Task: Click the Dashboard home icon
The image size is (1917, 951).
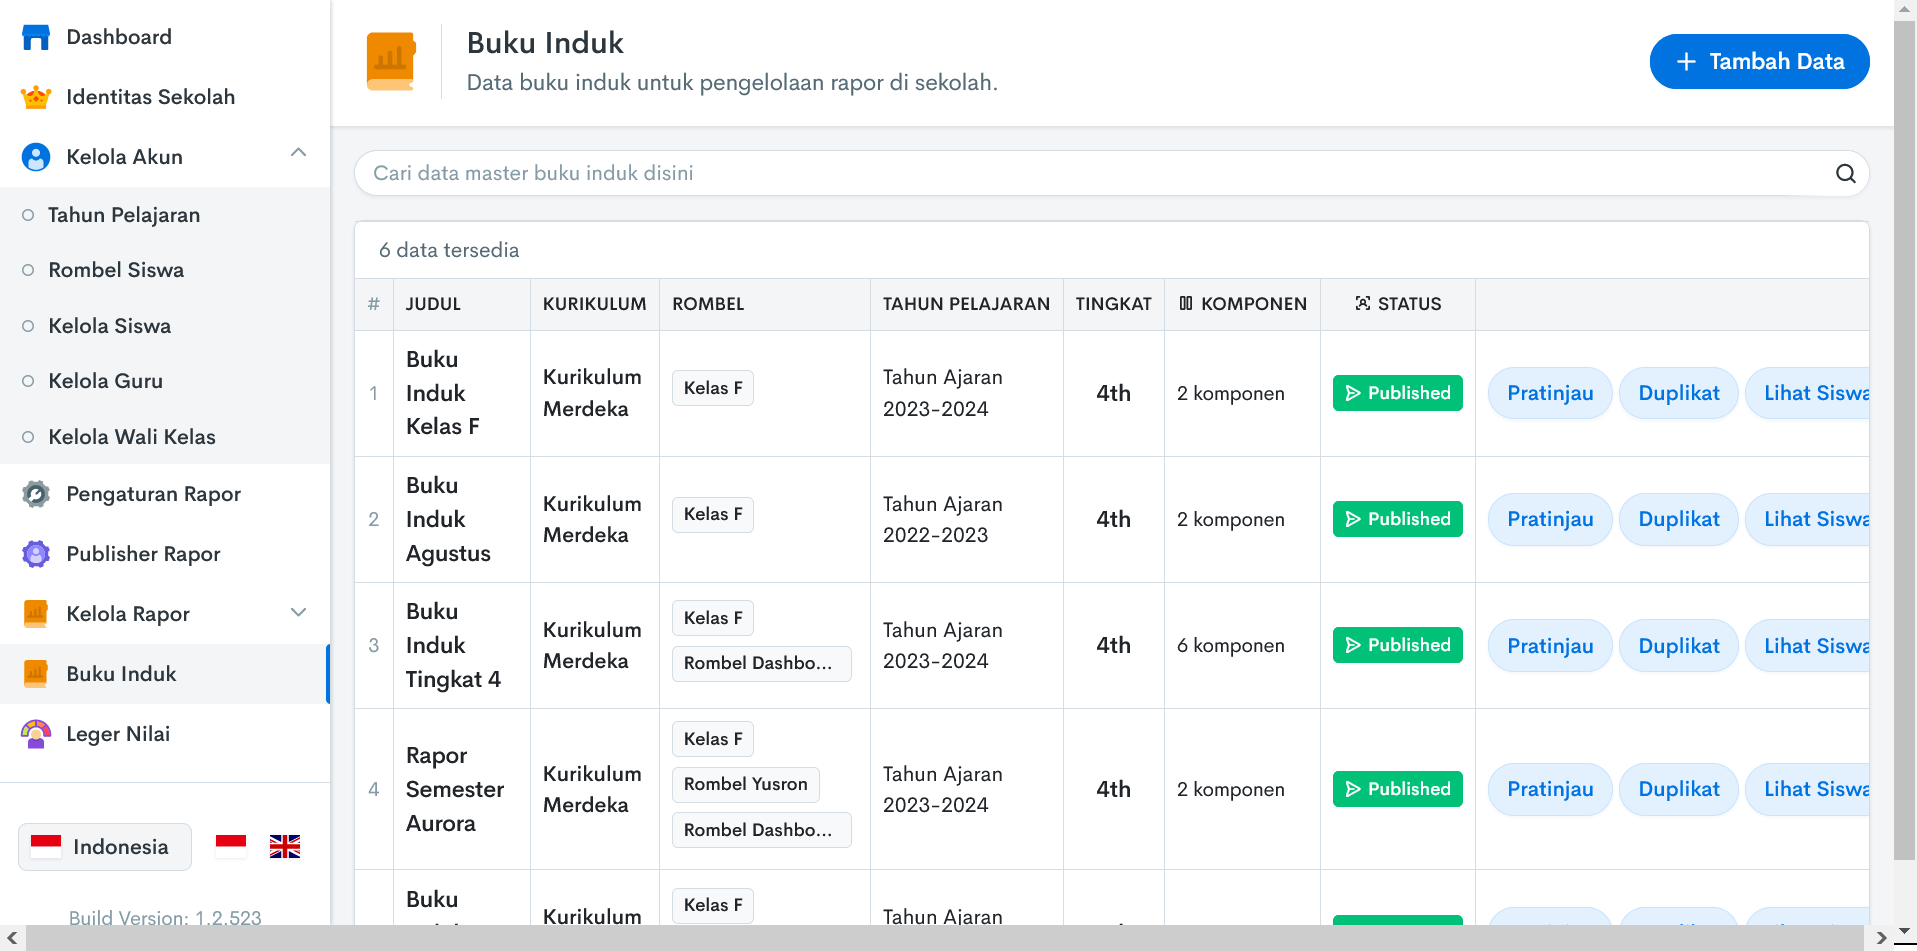Action: coord(36,37)
